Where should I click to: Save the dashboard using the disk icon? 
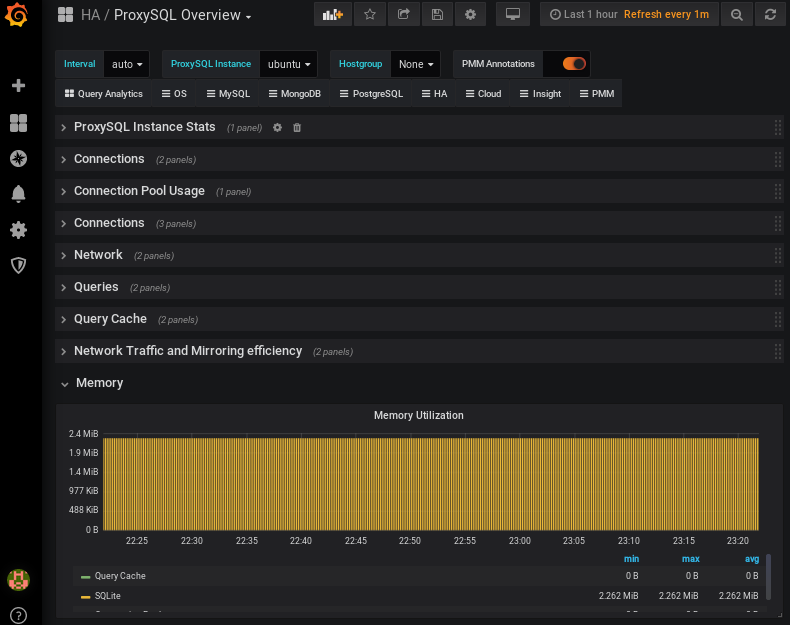pyautogui.click(x=437, y=15)
